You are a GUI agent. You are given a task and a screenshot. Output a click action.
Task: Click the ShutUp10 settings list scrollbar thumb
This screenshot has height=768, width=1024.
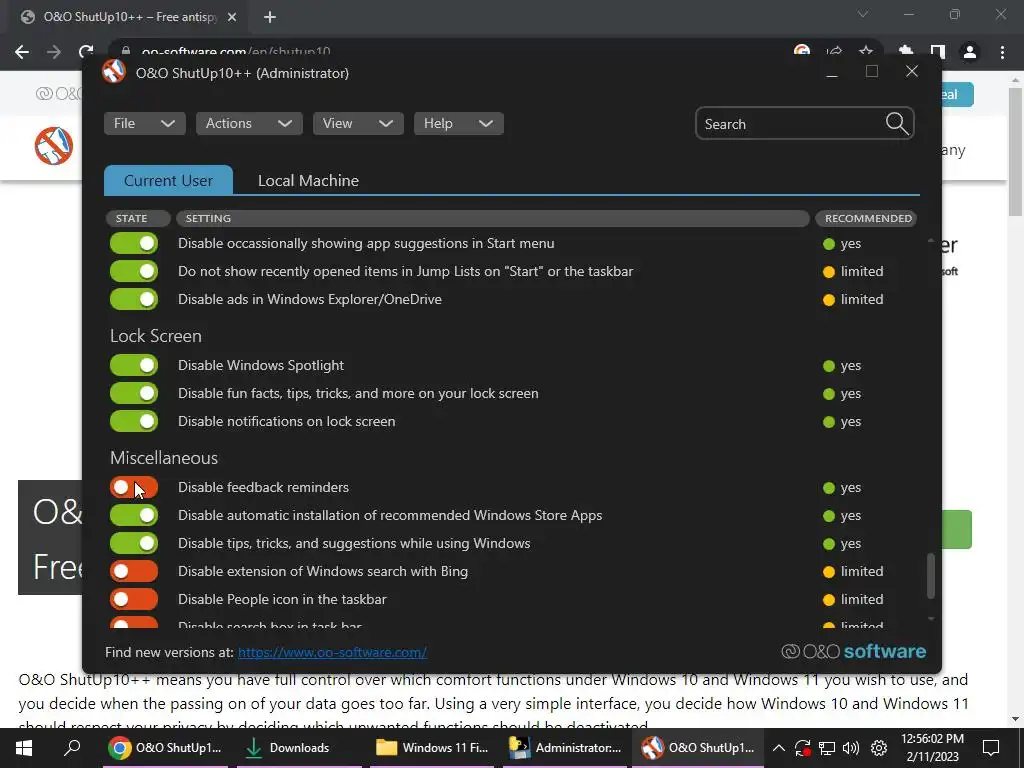pyautogui.click(x=931, y=576)
